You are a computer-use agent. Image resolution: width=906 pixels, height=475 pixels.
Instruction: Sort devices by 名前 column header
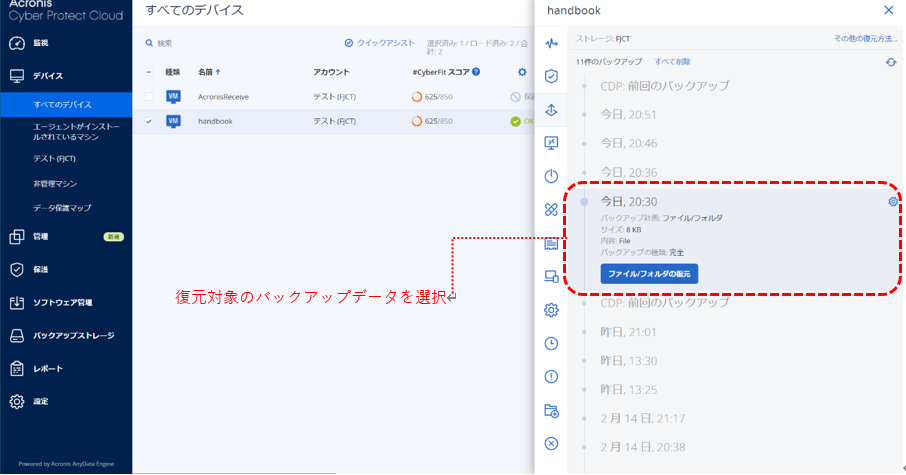[x=209, y=72]
